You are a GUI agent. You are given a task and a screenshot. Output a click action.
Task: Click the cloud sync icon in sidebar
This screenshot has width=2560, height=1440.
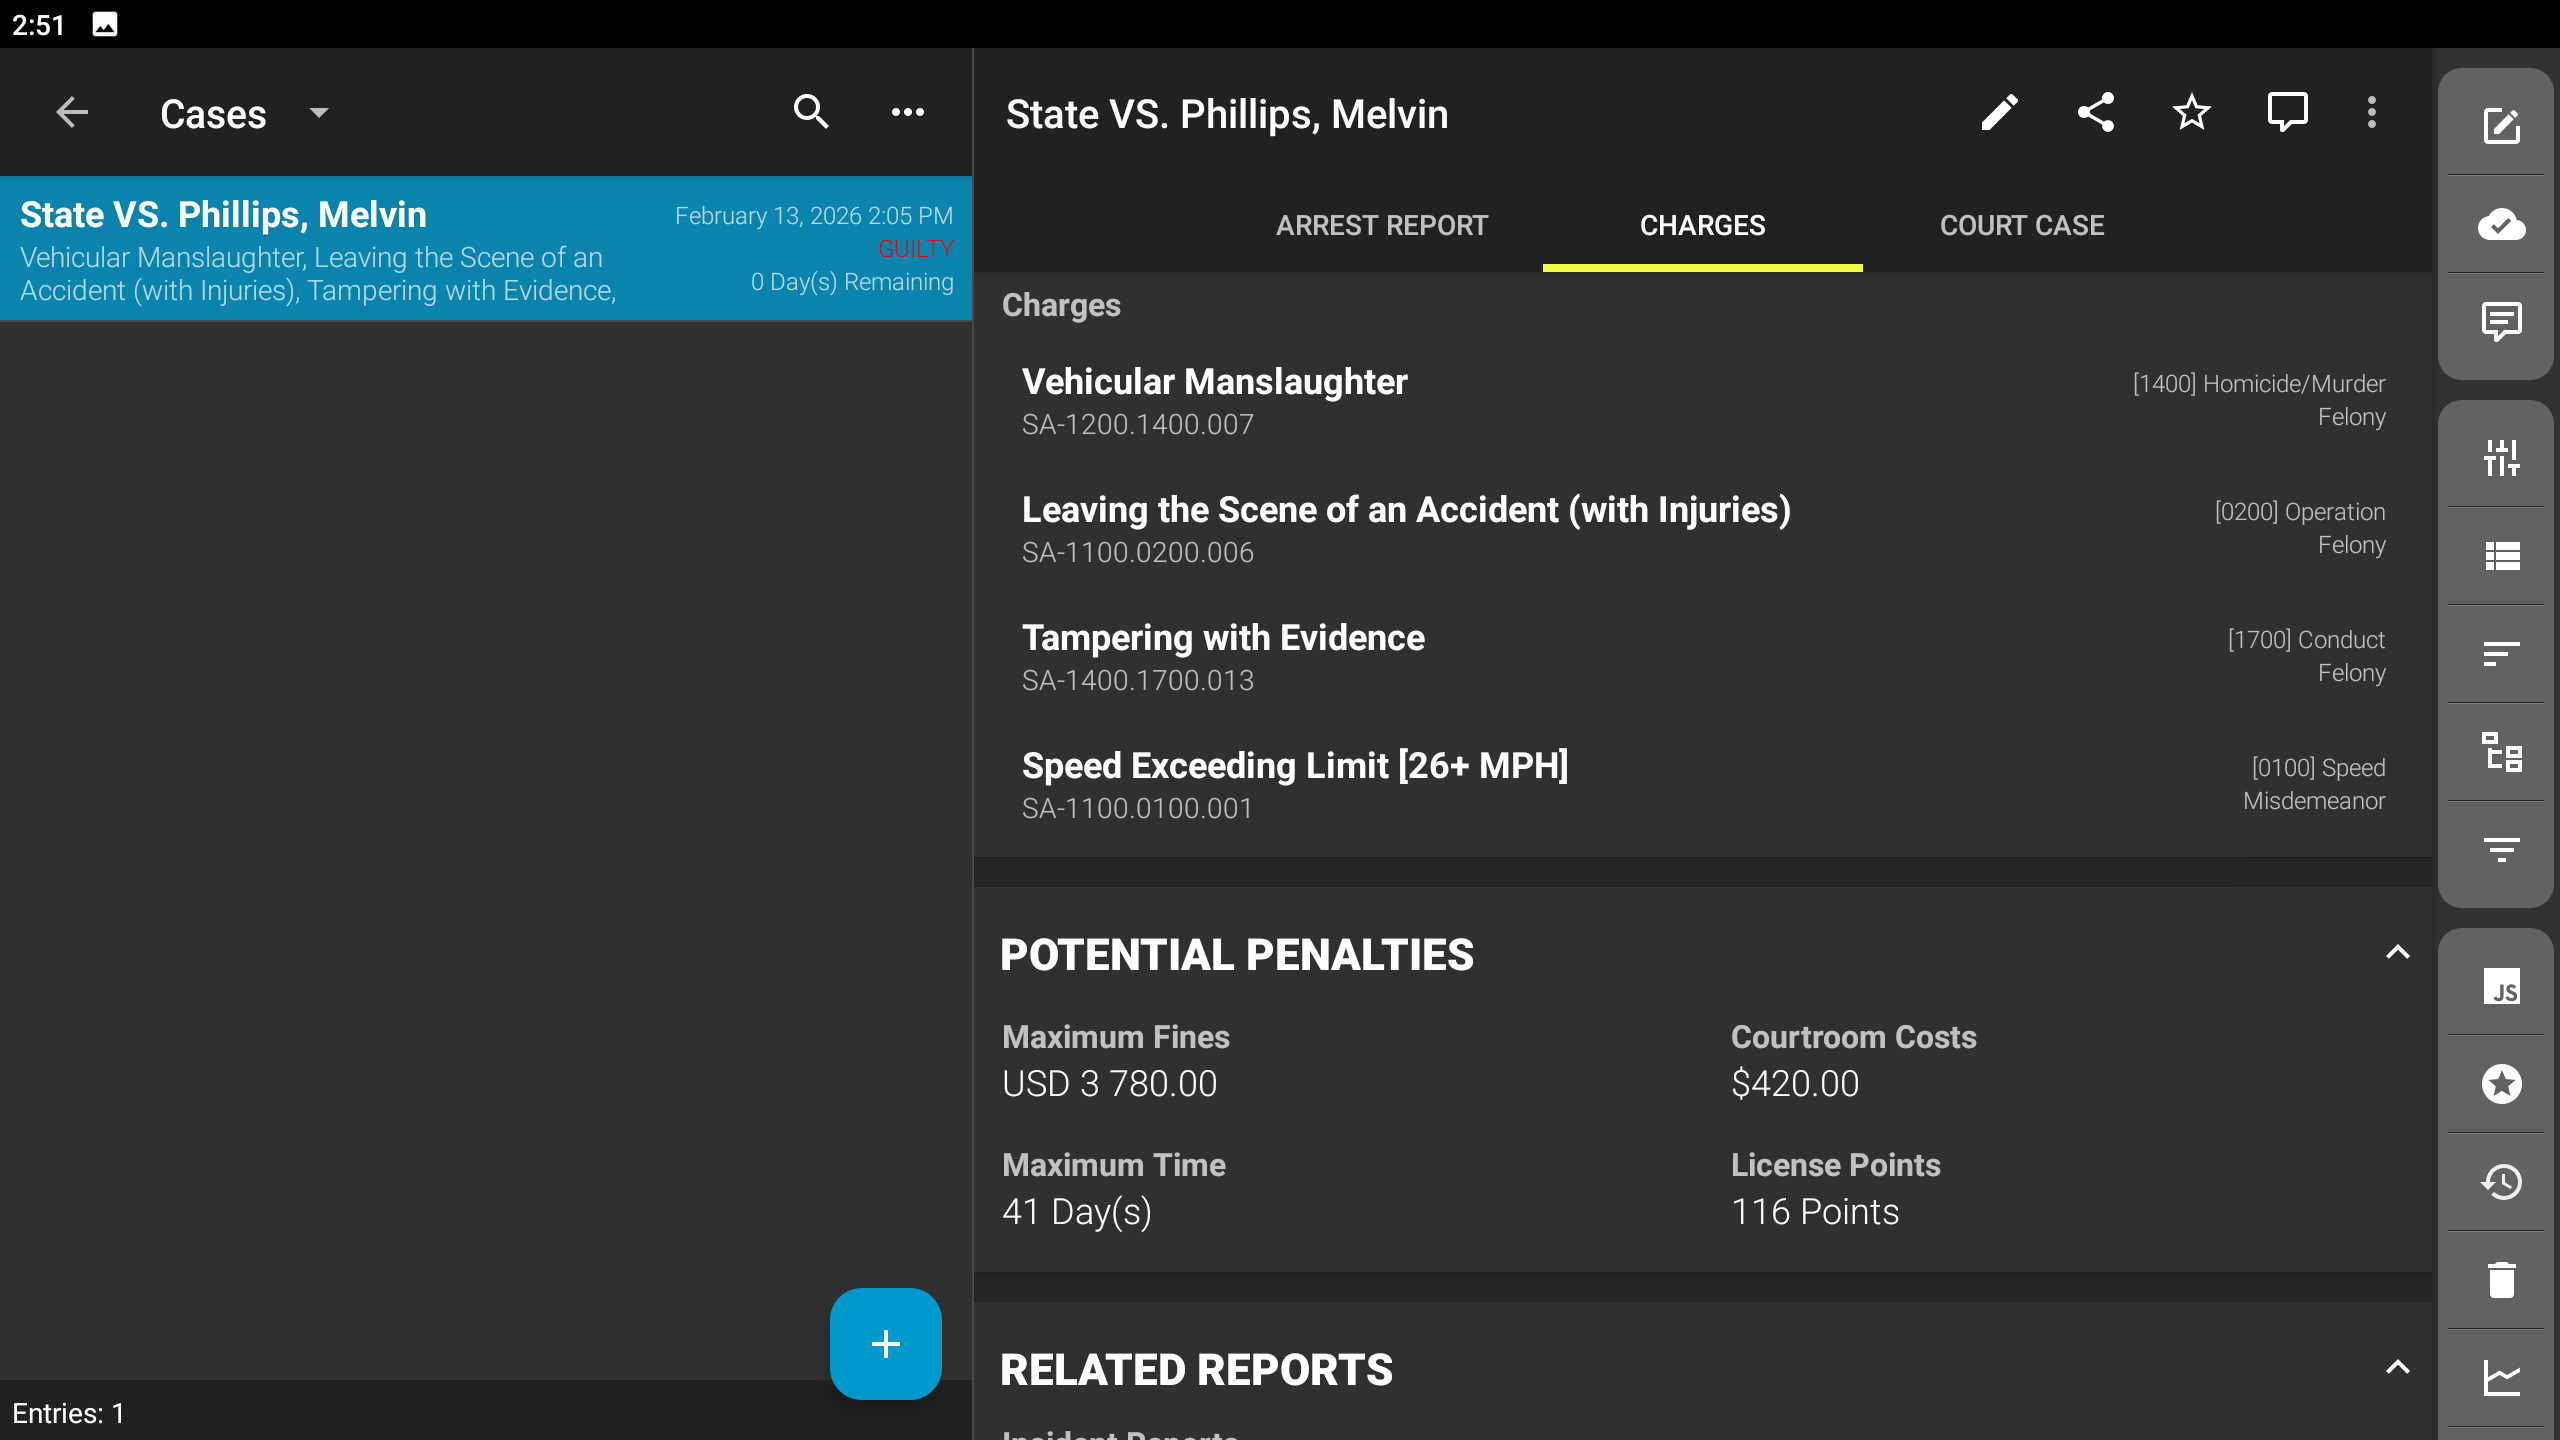click(x=2501, y=225)
